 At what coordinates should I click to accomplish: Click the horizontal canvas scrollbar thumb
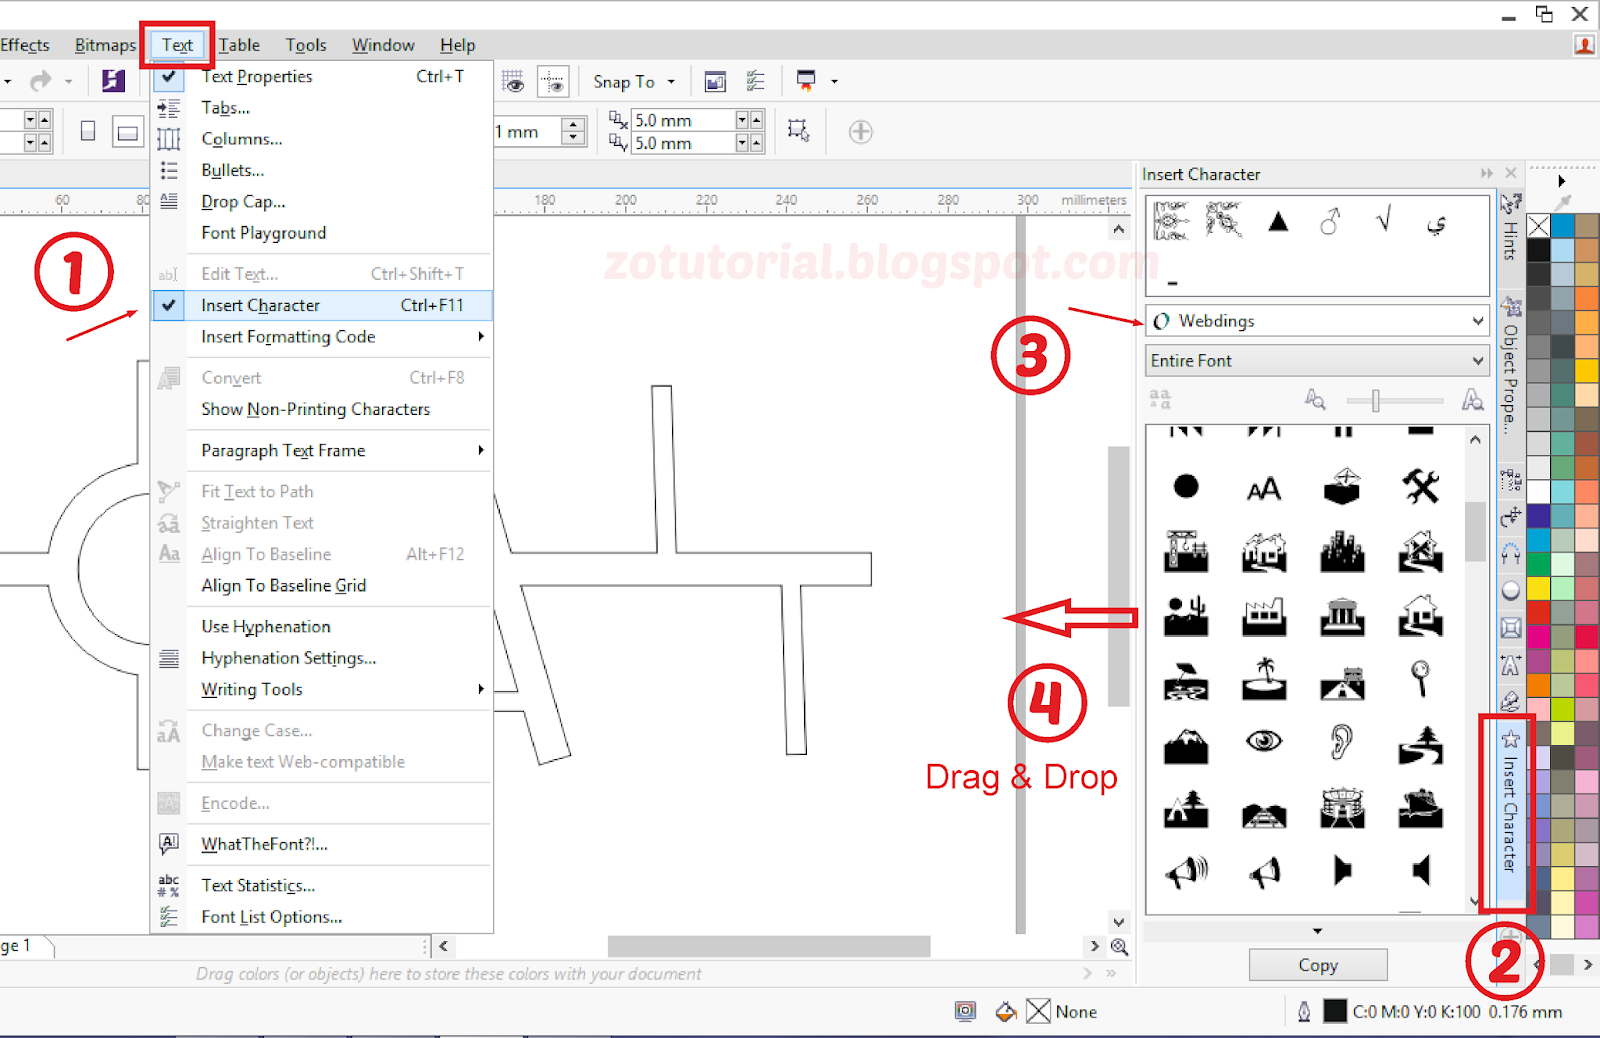769,946
